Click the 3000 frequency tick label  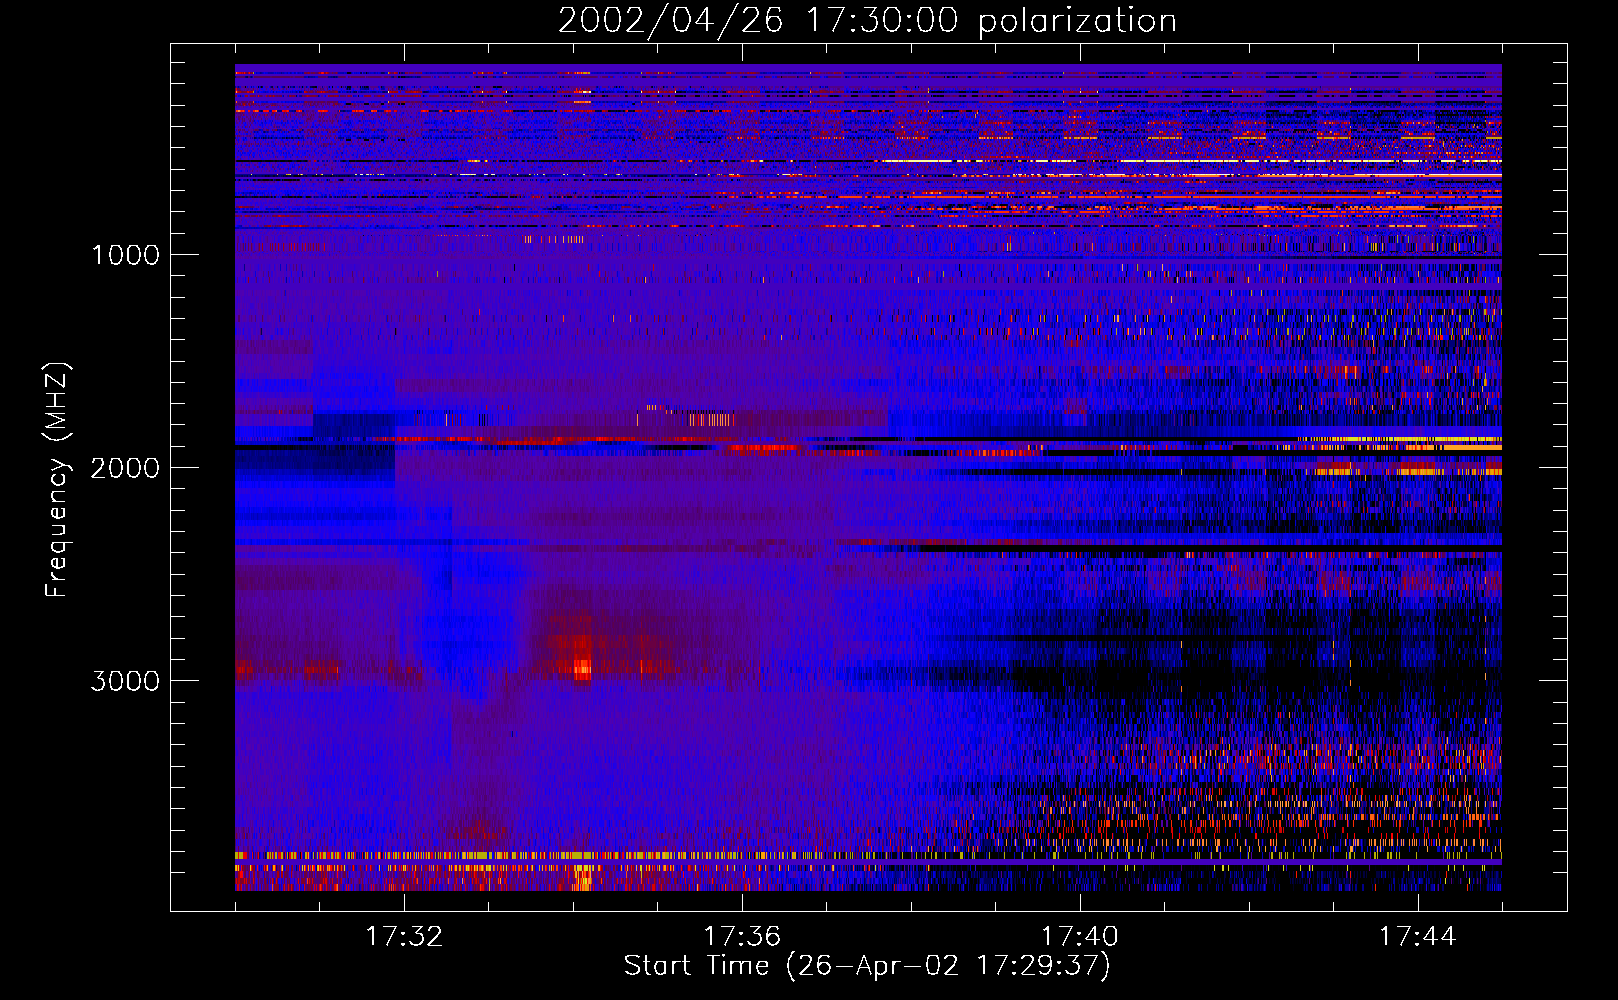(x=125, y=681)
